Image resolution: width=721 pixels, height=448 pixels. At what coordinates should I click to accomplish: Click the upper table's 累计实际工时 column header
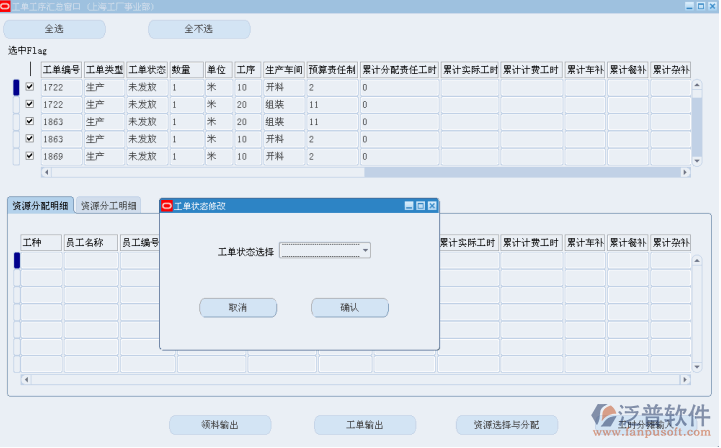pyautogui.click(x=469, y=69)
